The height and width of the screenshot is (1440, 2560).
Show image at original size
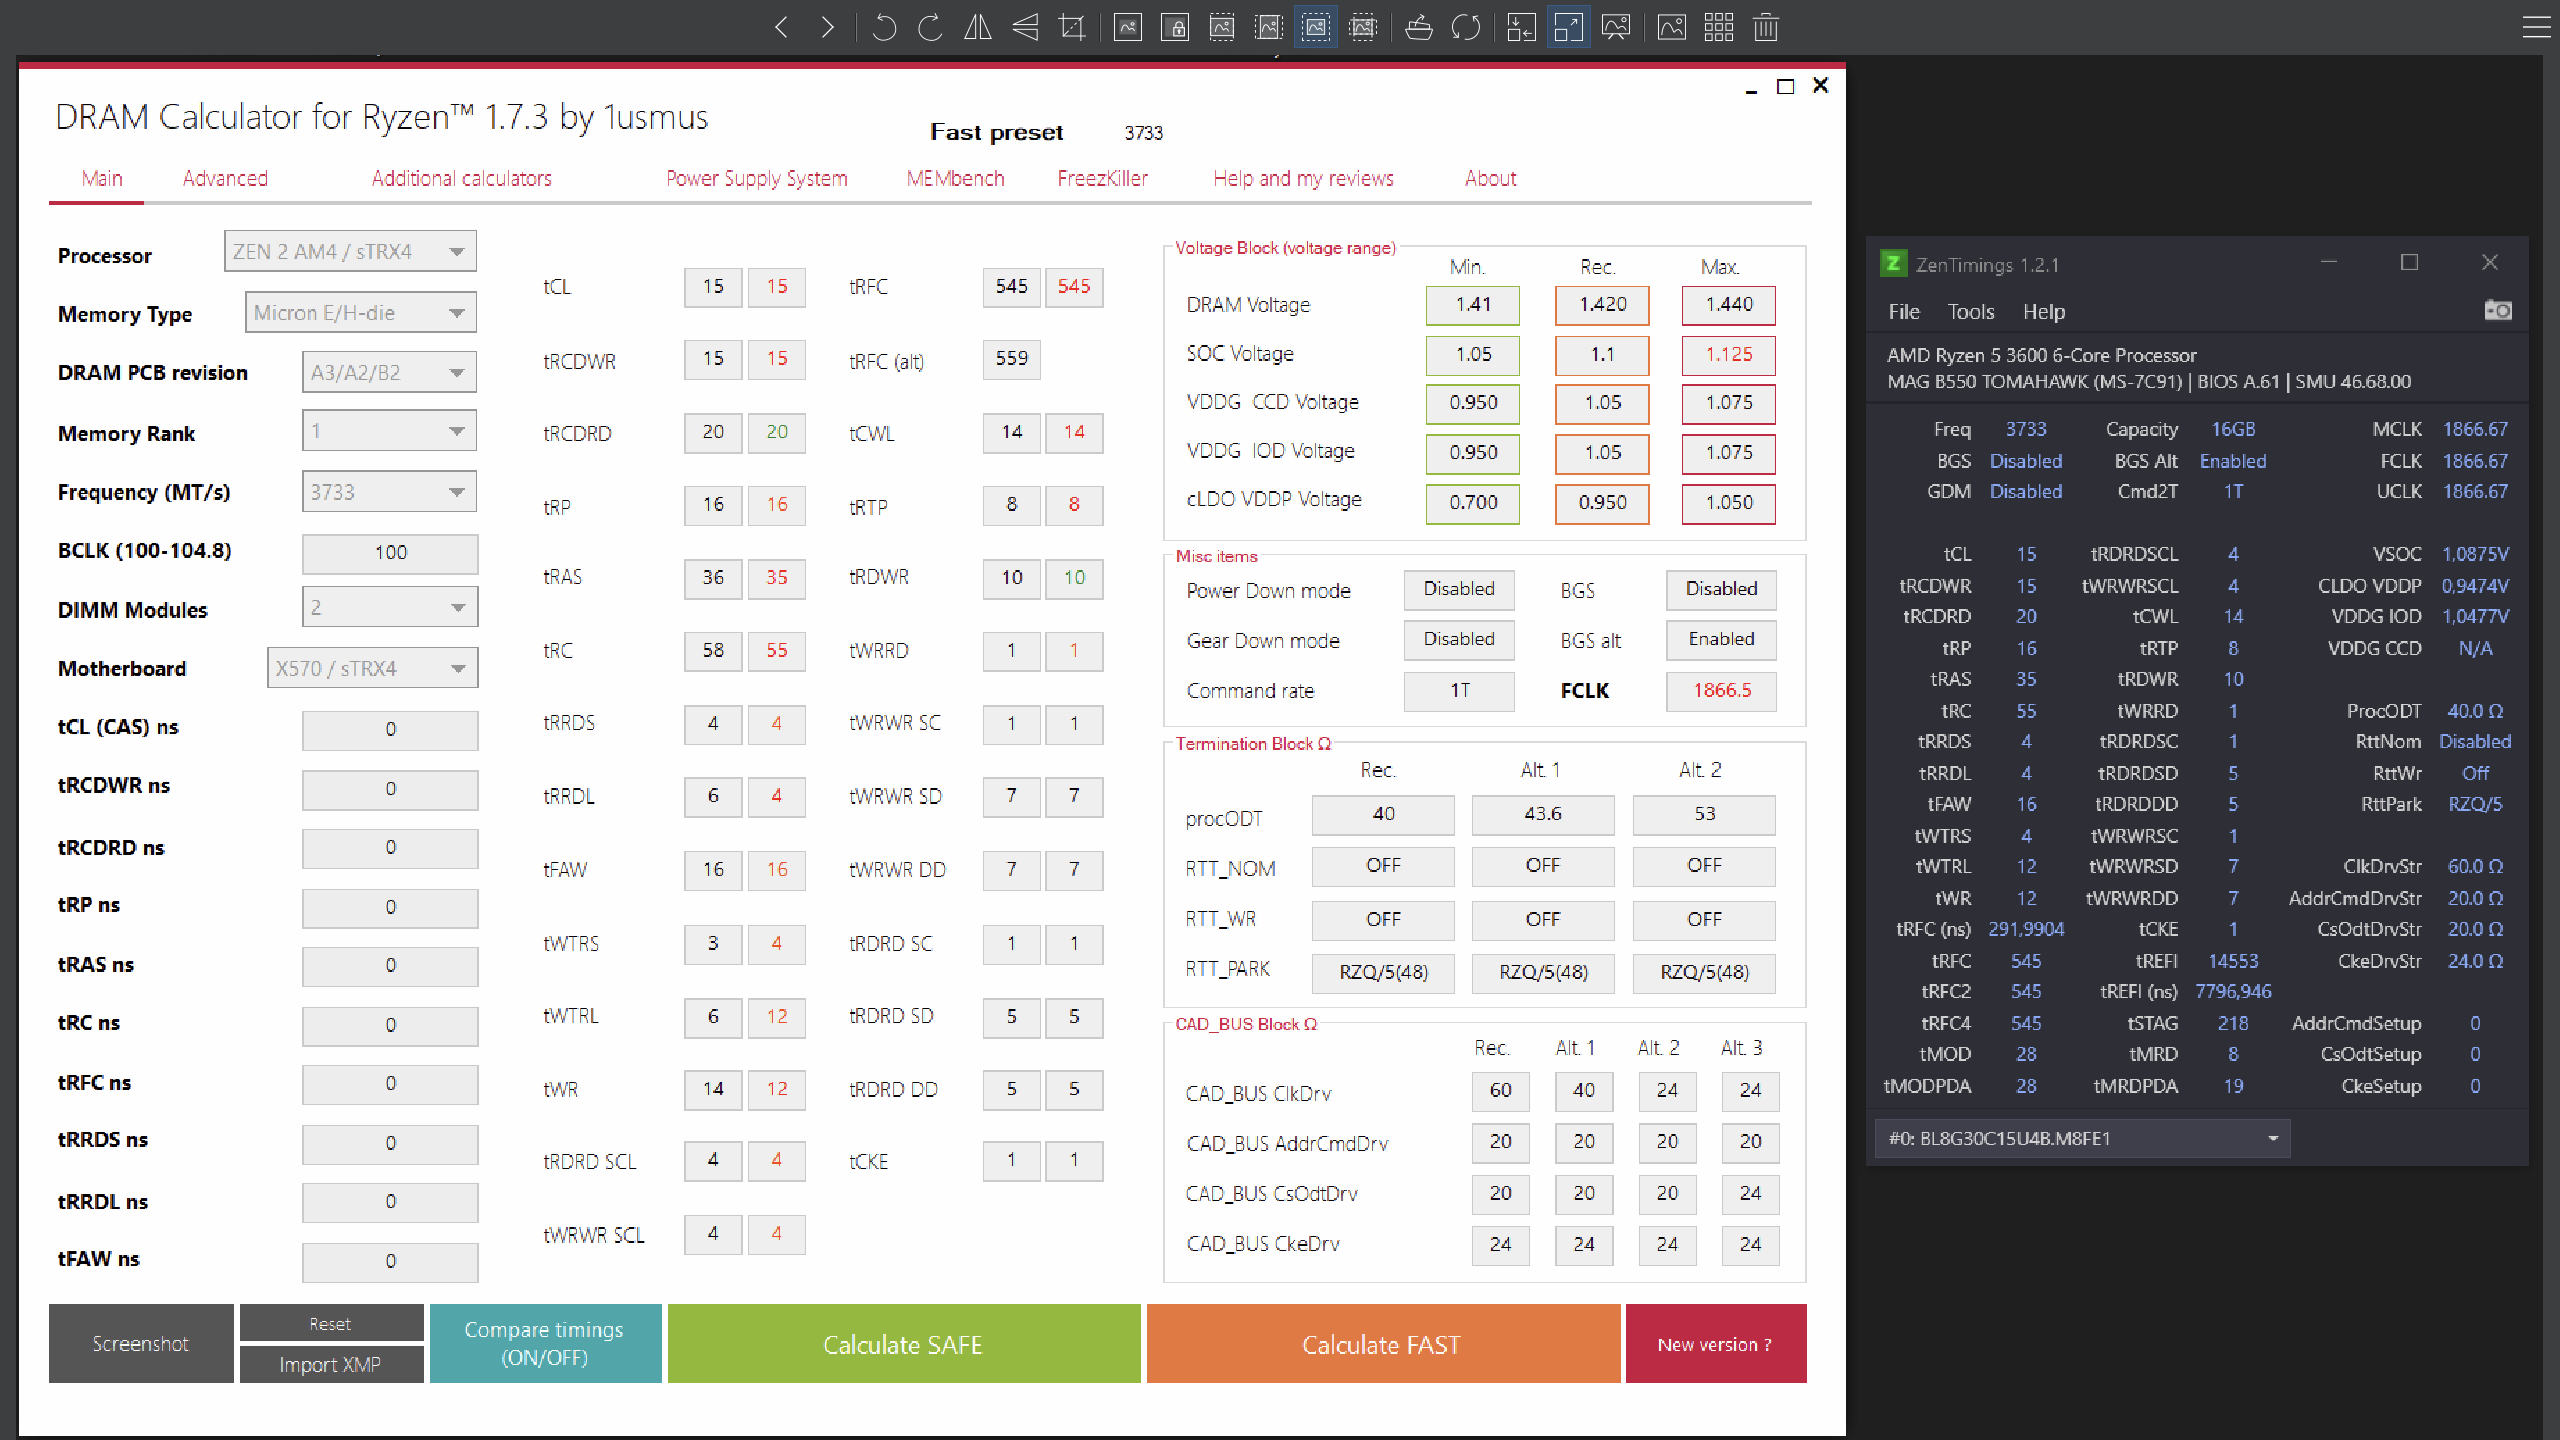[1128, 27]
